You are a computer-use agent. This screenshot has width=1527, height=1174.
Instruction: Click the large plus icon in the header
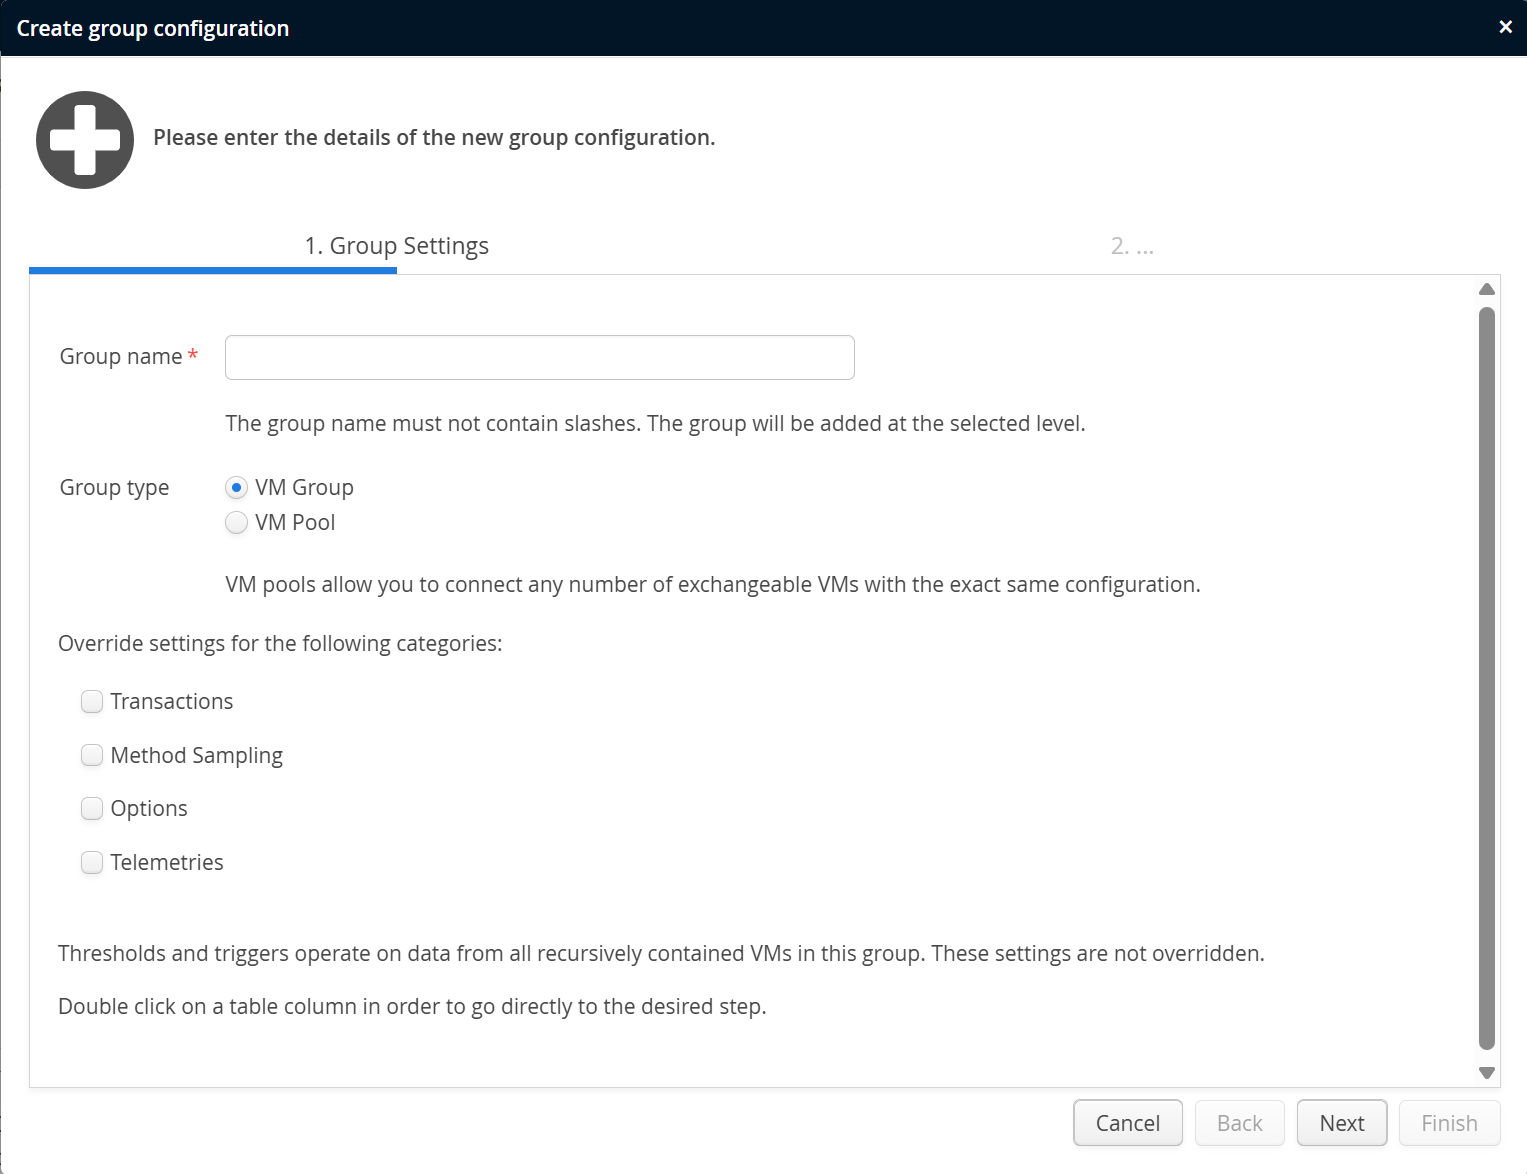(x=85, y=140)
